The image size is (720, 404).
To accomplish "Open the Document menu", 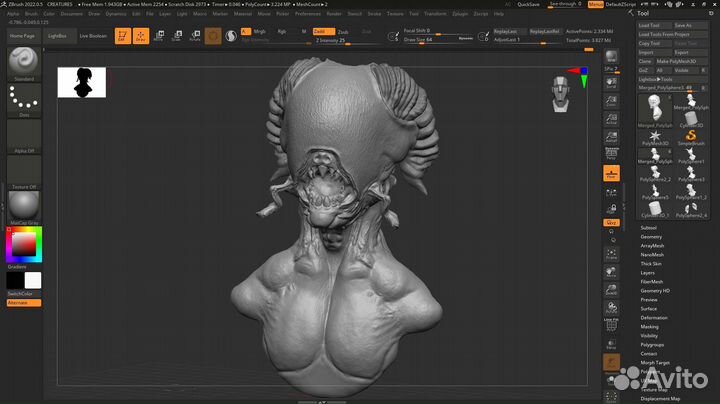I will click(x=71, y=14).
